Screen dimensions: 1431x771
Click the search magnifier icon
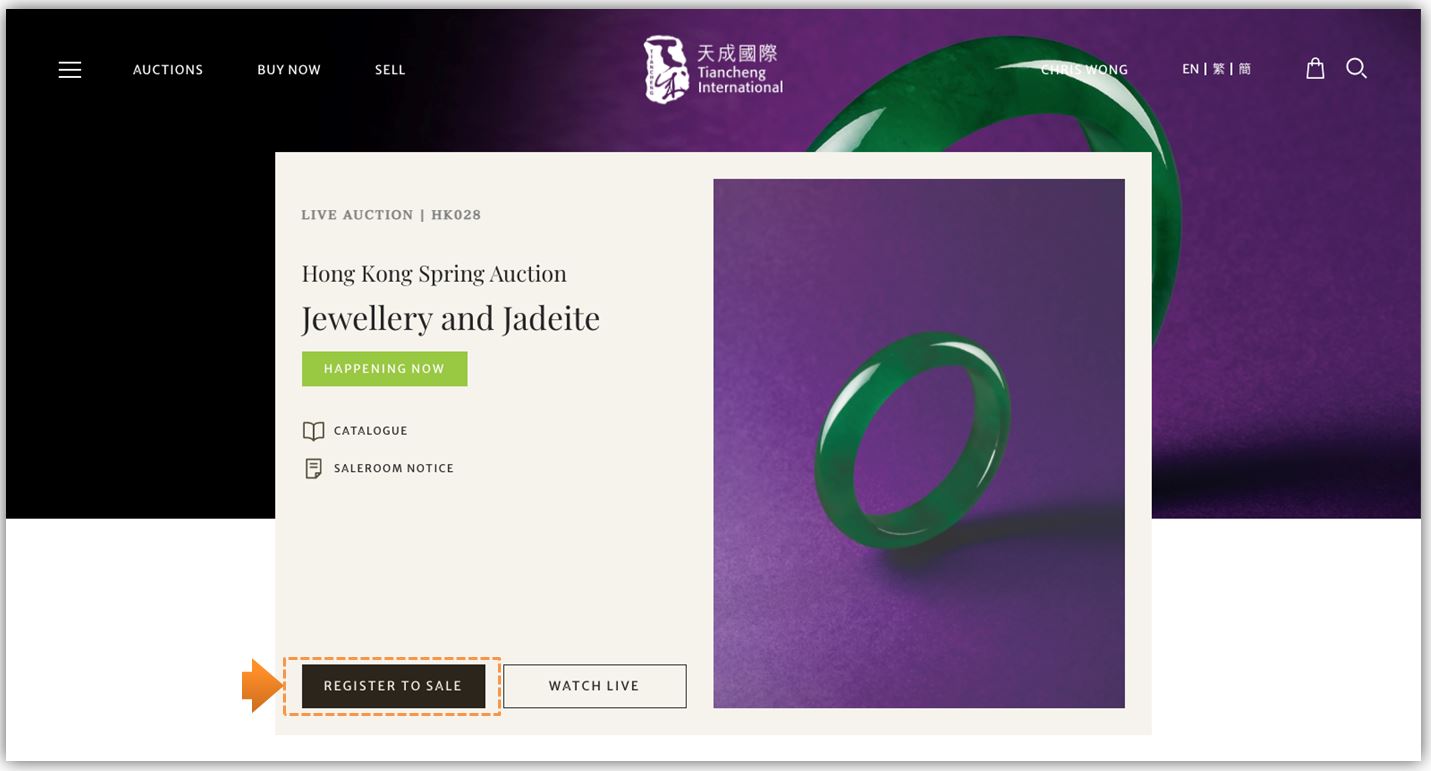(1356, 68)
